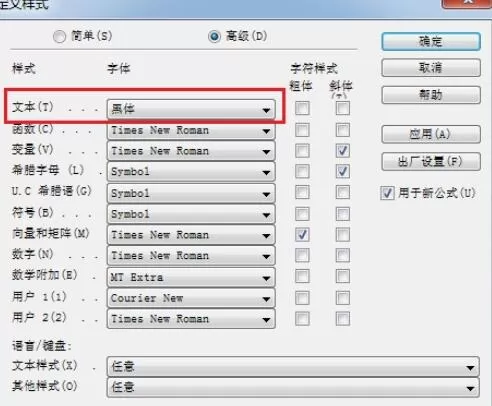
Task: Open the 文本(T) font dropdown showing 黑体
Action: click(191, 109)
